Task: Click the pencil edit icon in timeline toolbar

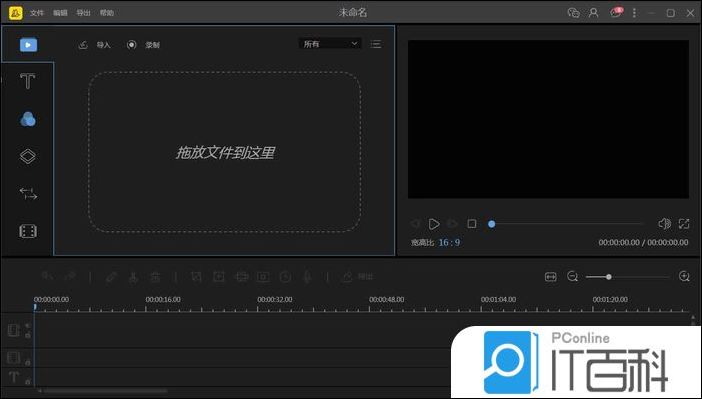Action: click(x=111, y=277)
